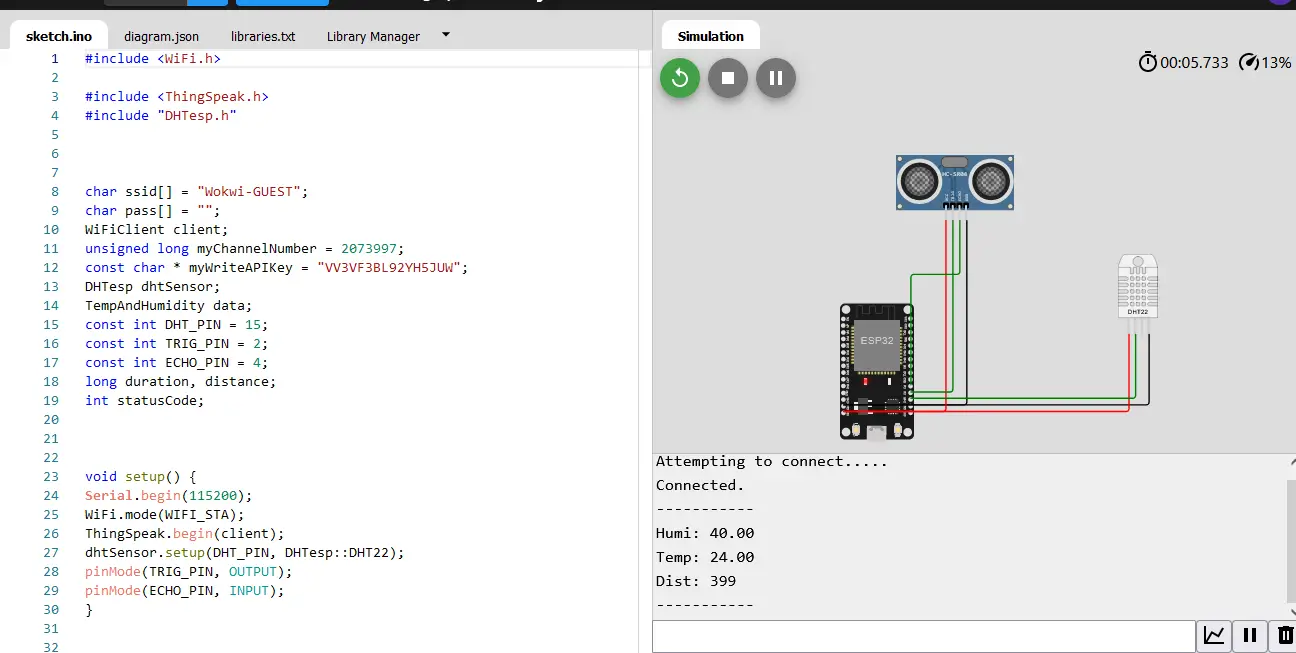This screenshot has height=653, width=1296.
Task: Pause the simulation
Action: (x=776, y=78)
